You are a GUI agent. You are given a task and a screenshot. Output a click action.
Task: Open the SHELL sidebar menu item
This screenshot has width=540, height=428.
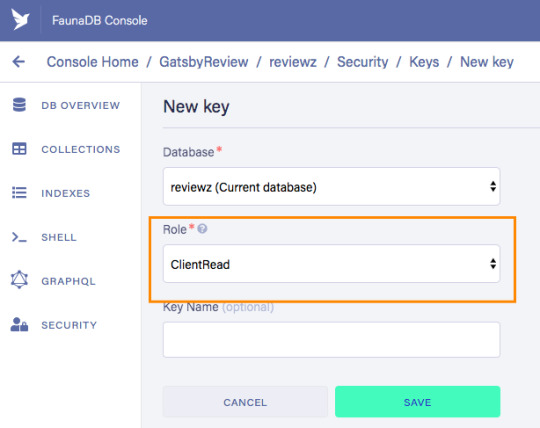tap(44, 237)
